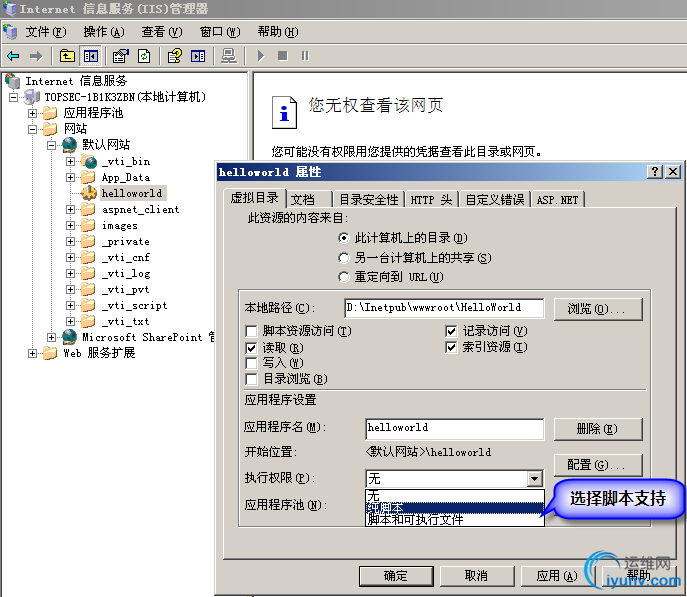
Task: Open the 查看 menu
Action: pyautogui.click(x=162, y=32)
